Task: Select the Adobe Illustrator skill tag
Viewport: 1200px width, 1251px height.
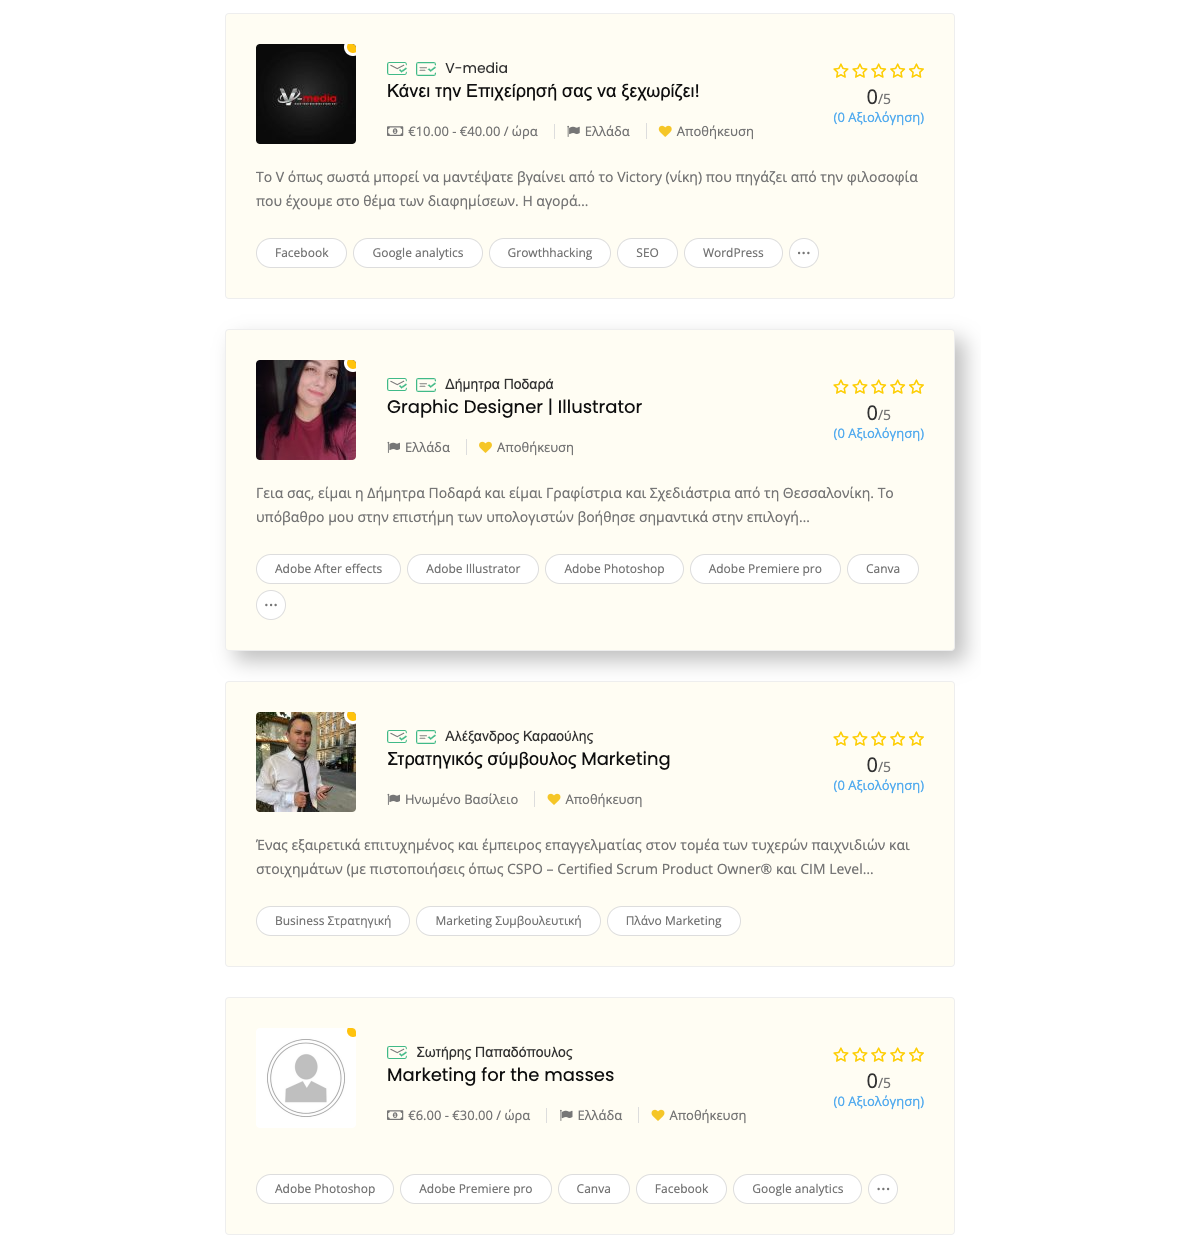Action: [473, 569]
